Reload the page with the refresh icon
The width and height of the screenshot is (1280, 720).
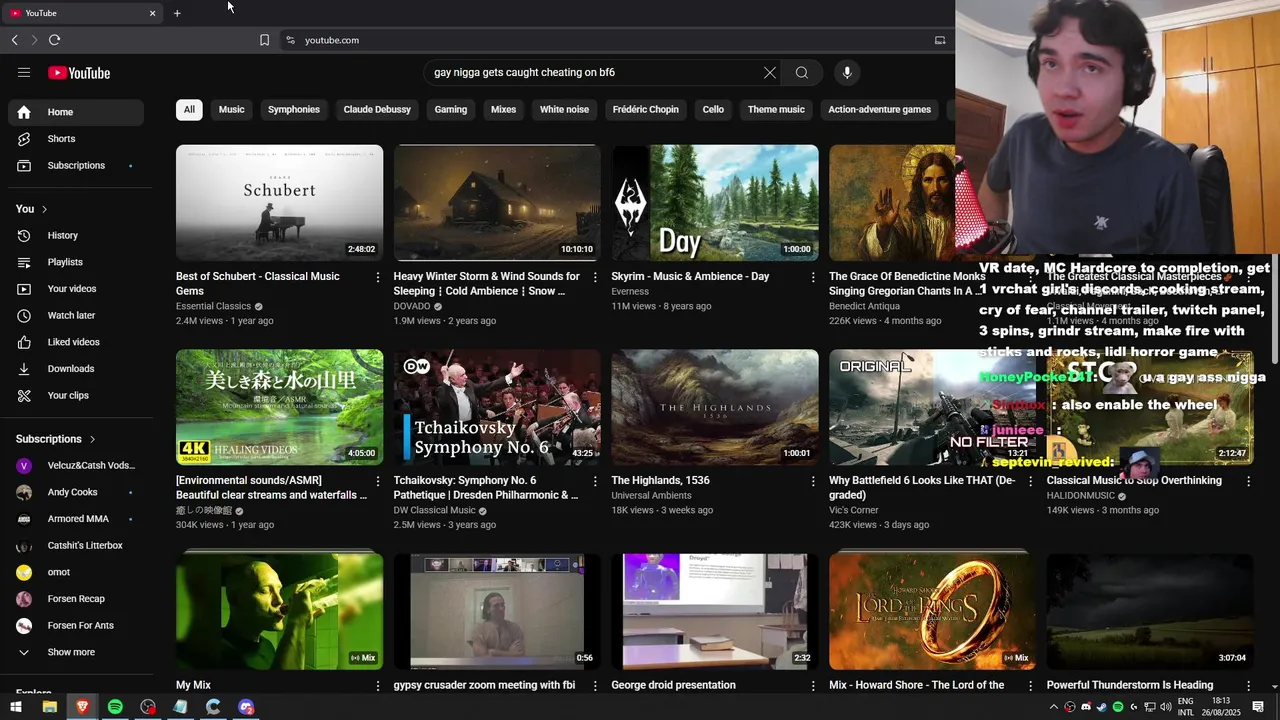pyautogui.click(x=54, y=40)
